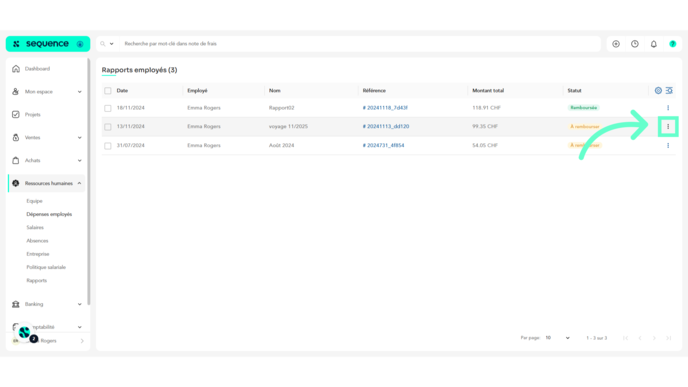Open the Equipe submenu item
The width and height of the screenshot is (688, 387).
click(x=34, y=201)
